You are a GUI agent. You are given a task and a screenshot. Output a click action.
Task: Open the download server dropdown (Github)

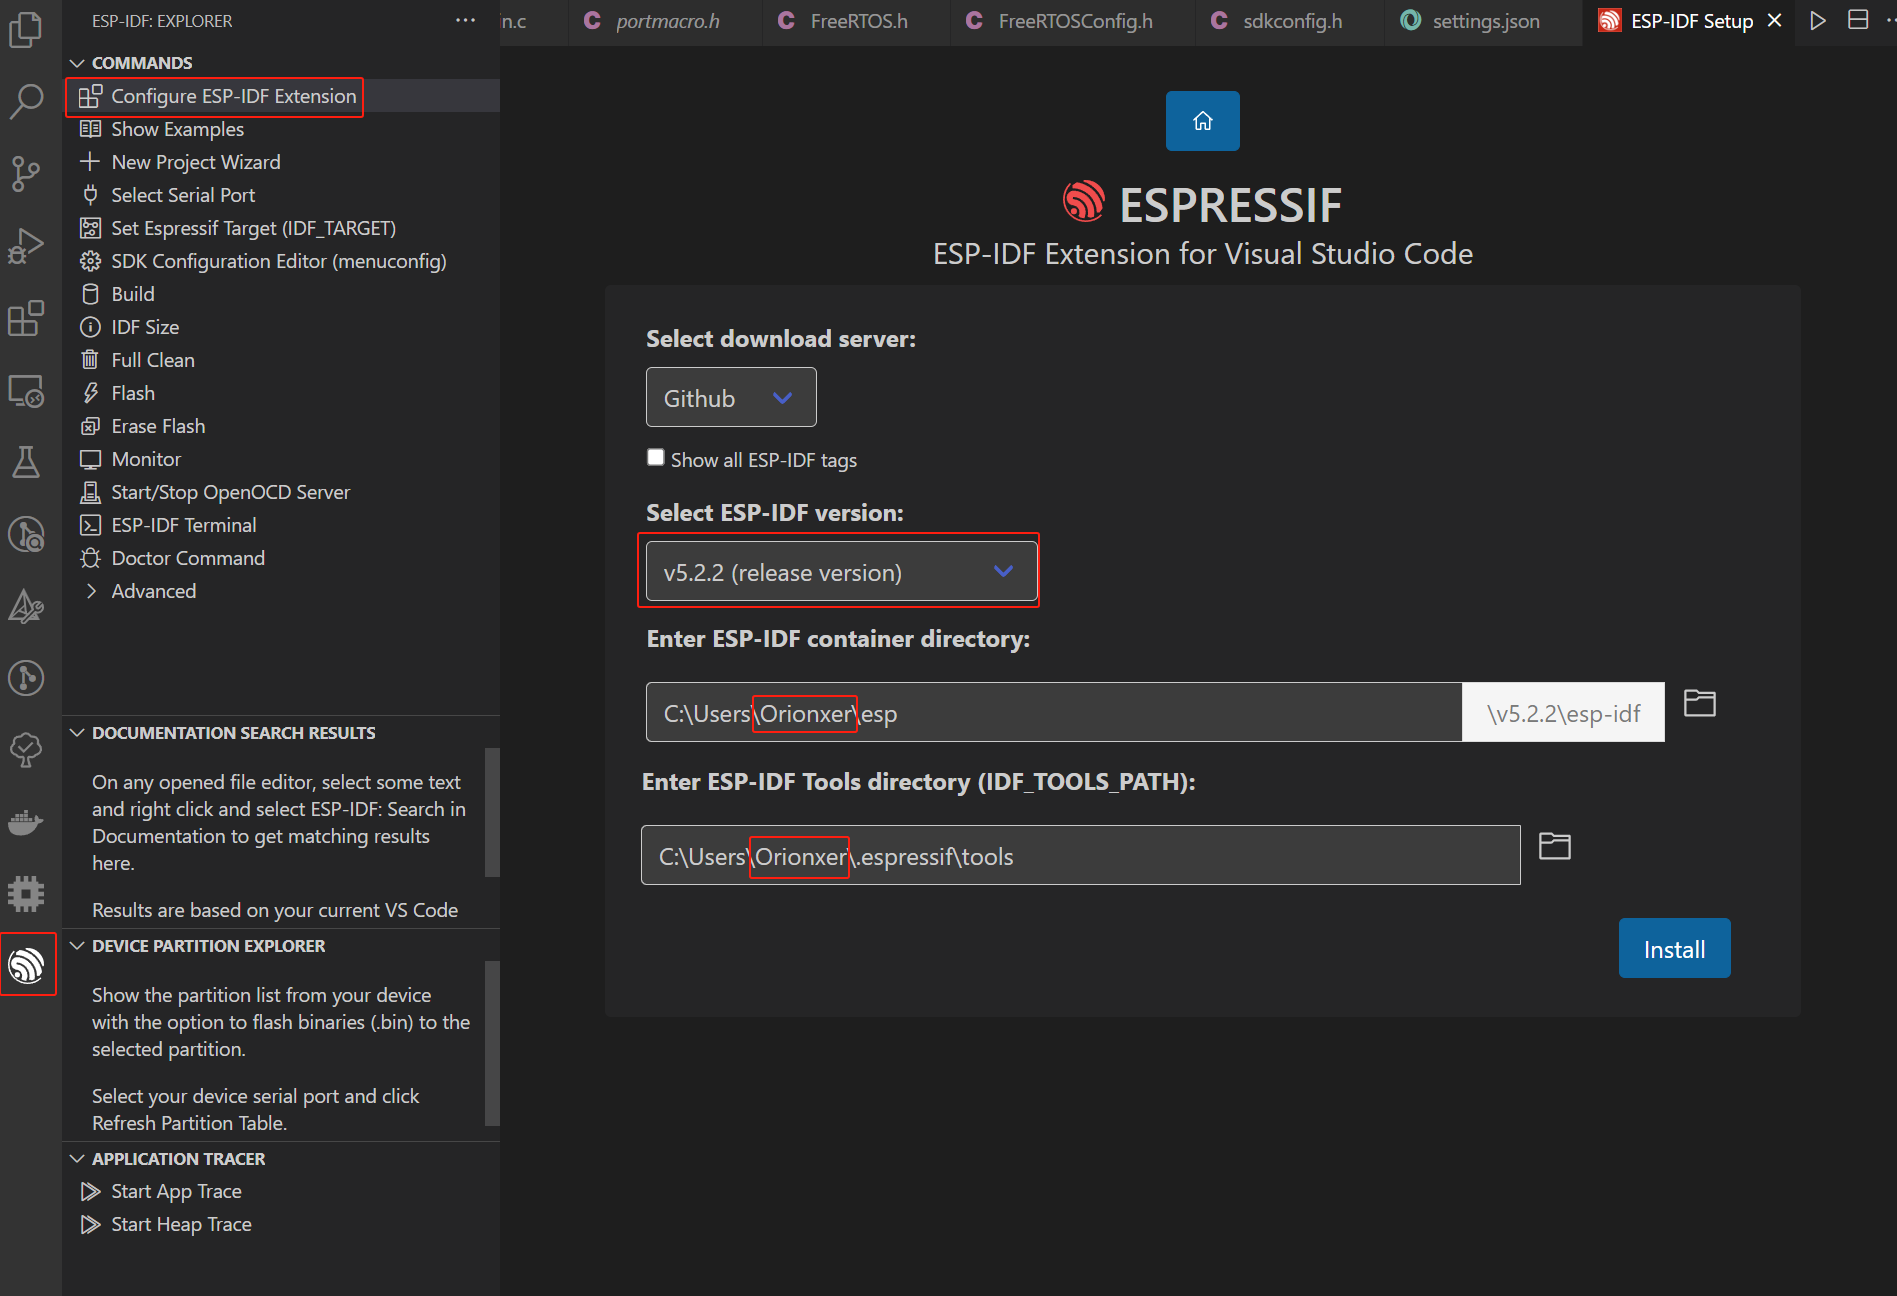(x=731, y=398)
